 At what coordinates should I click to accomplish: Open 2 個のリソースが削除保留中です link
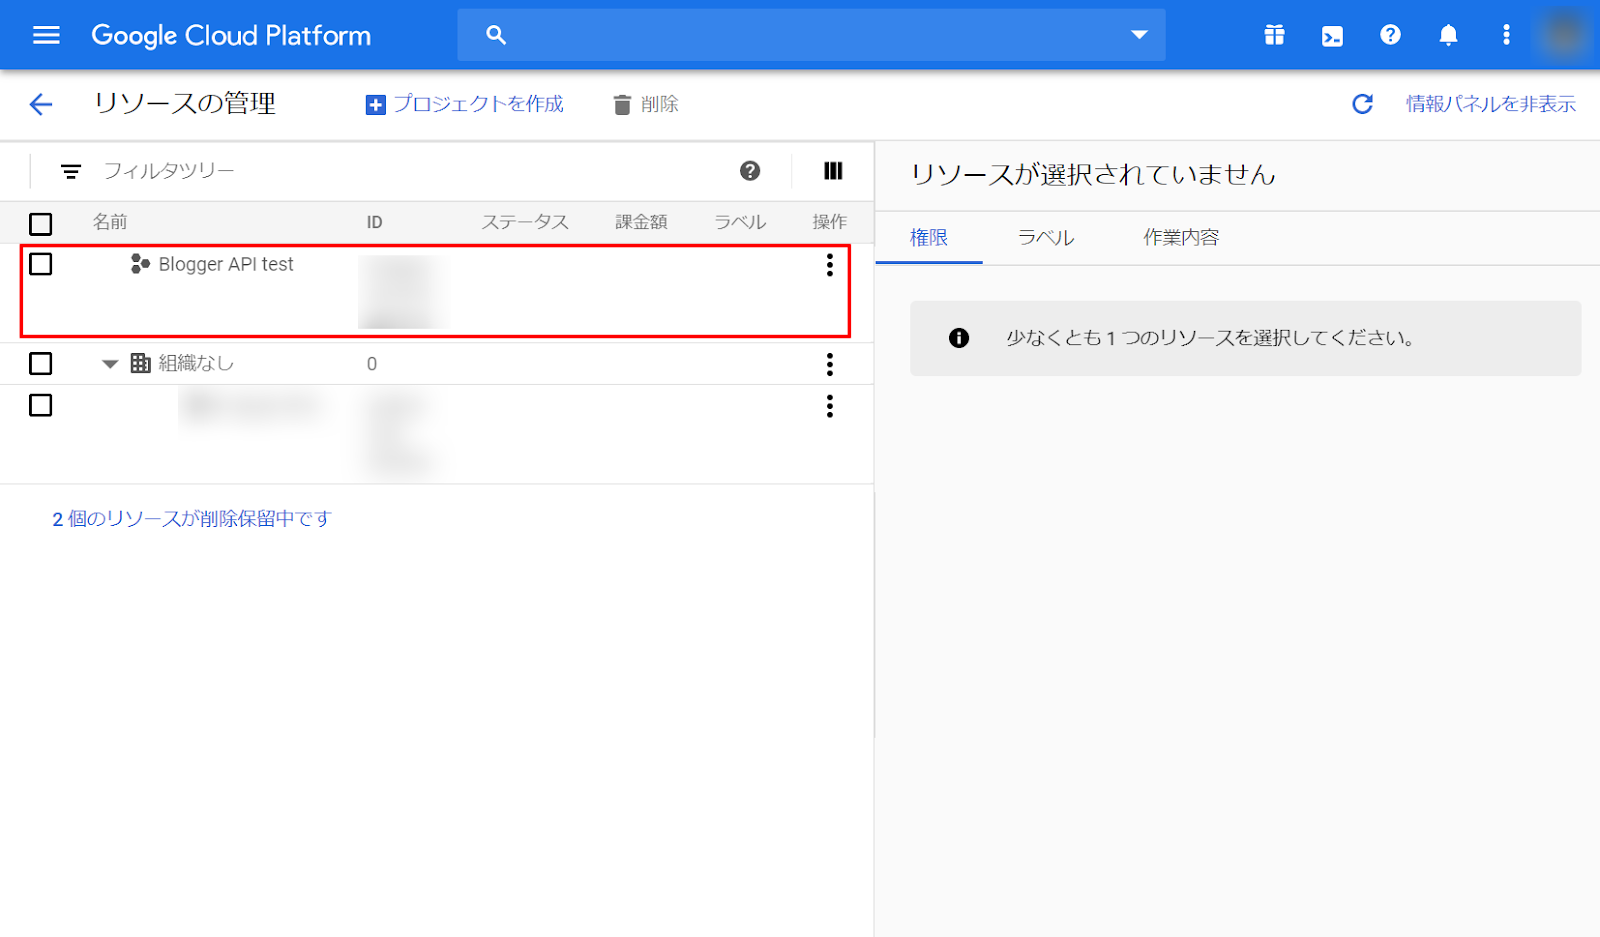click(192, 519)
